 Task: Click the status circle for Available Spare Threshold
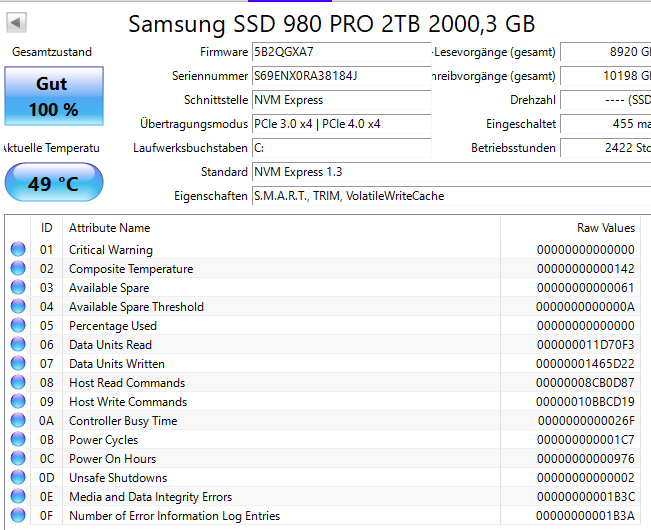pyautogui.click(x=18, y=306)
